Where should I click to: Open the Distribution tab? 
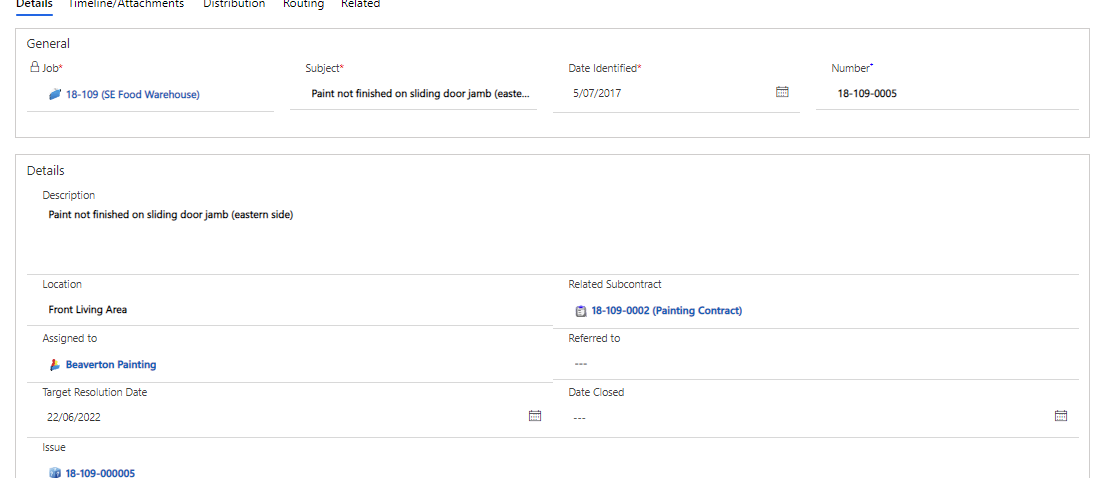[234, 4]
